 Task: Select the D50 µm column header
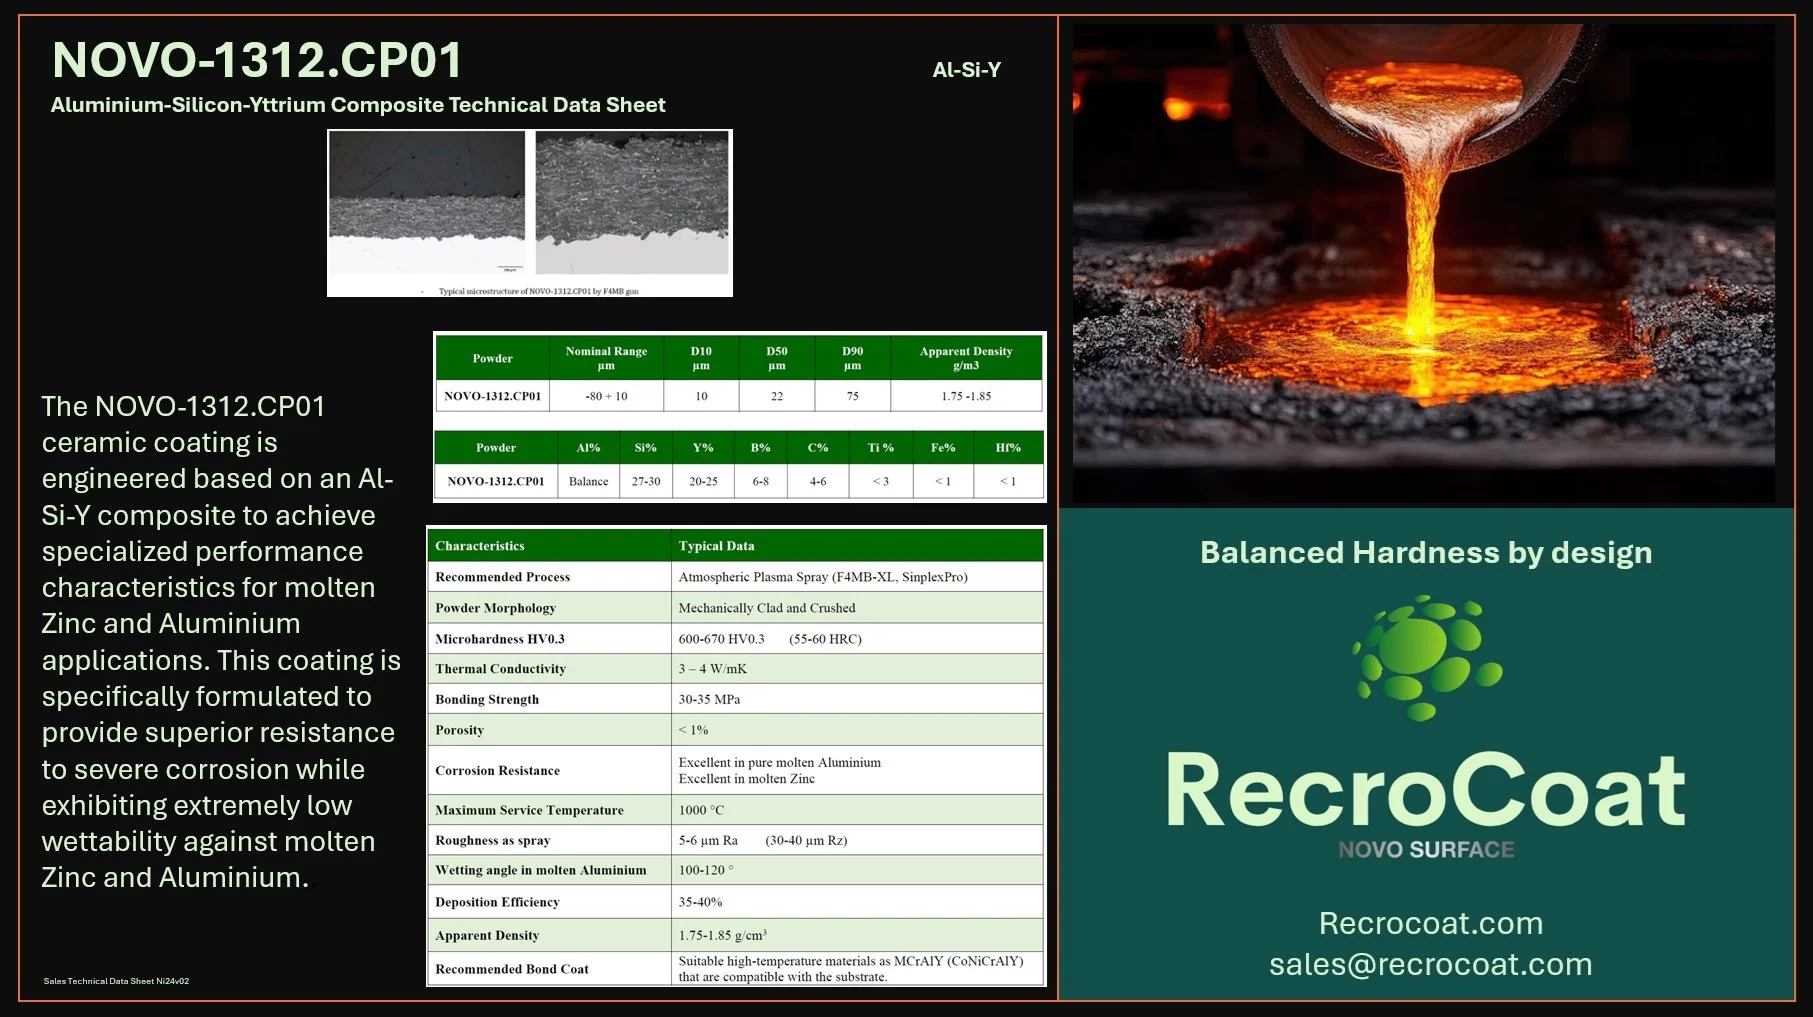point(777,358)
